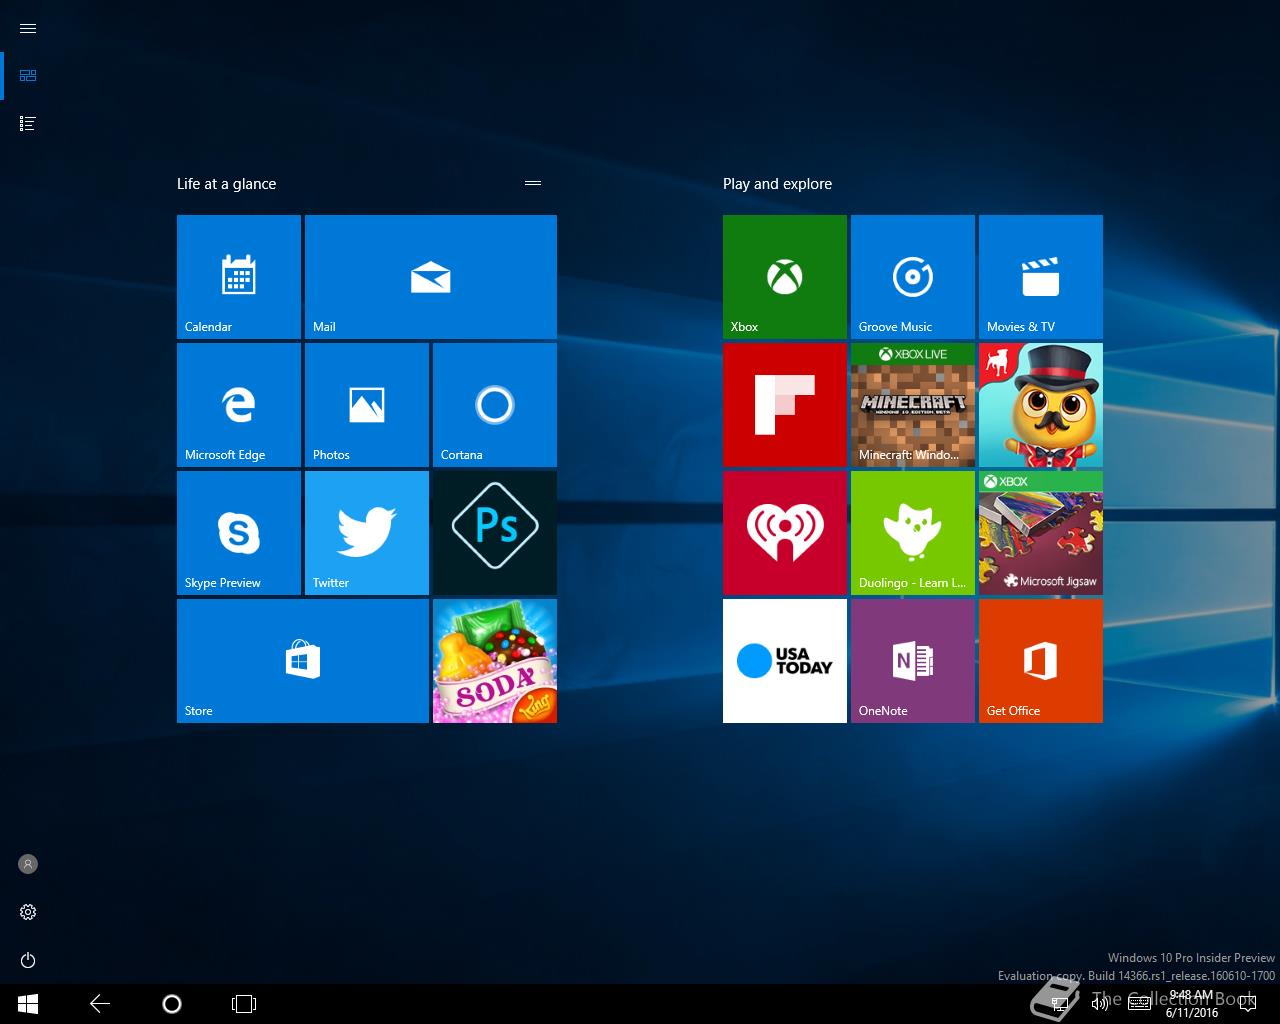
Task: Open the clock showing 9:48 AM
Action: [1192, 1004]
